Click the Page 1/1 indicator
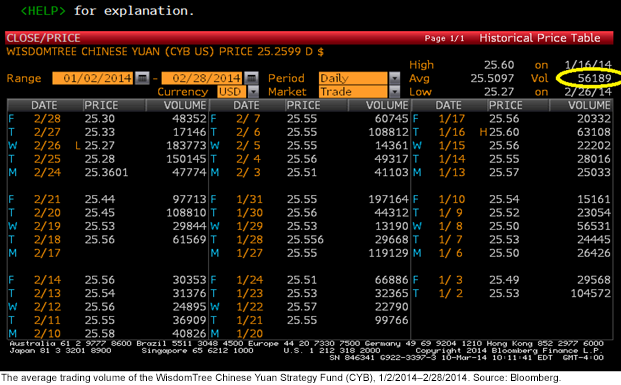 point(444,38)
